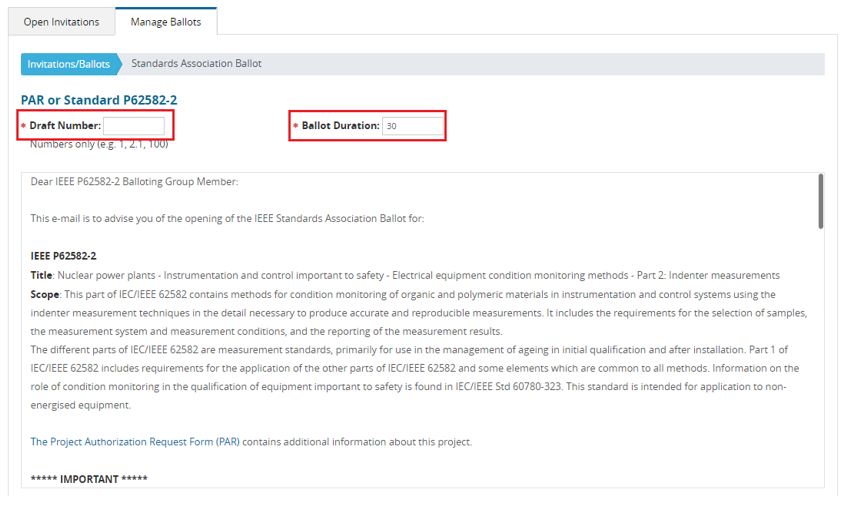Click the line 'This e-mail is to advise you'
Image resolution: width=846 pixels, height=508 pixels.
[227, 218]
